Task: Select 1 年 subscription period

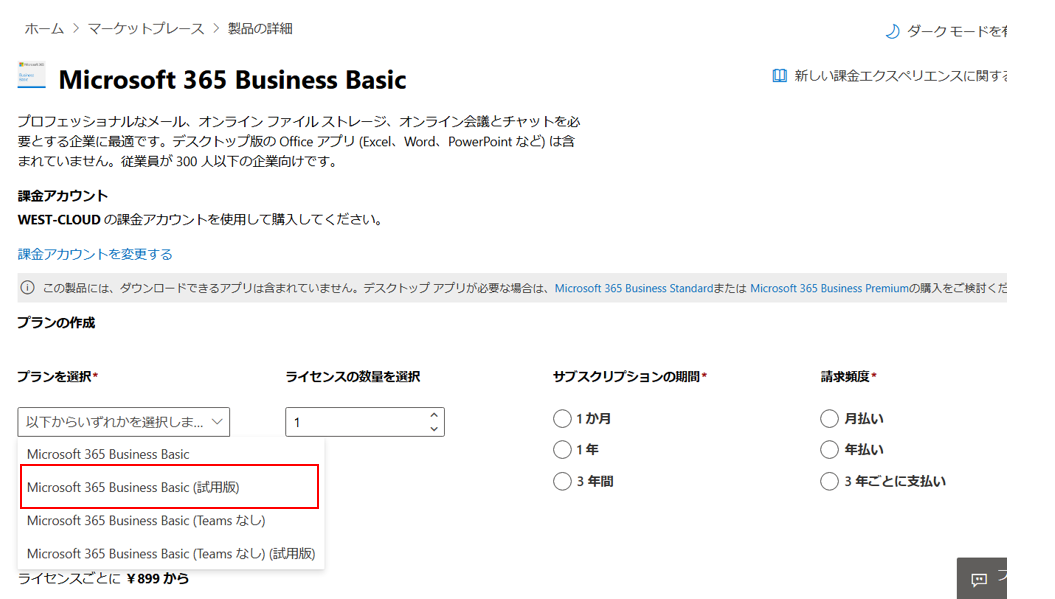Action: pyautogui.click(x=562, y=450)
